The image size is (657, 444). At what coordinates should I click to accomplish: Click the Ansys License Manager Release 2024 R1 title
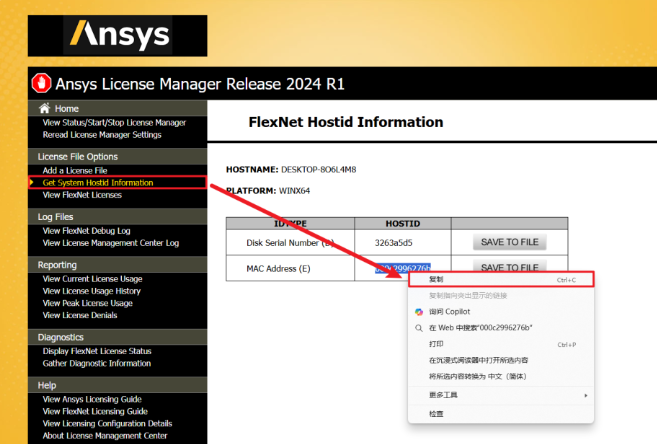pos(200,84)
